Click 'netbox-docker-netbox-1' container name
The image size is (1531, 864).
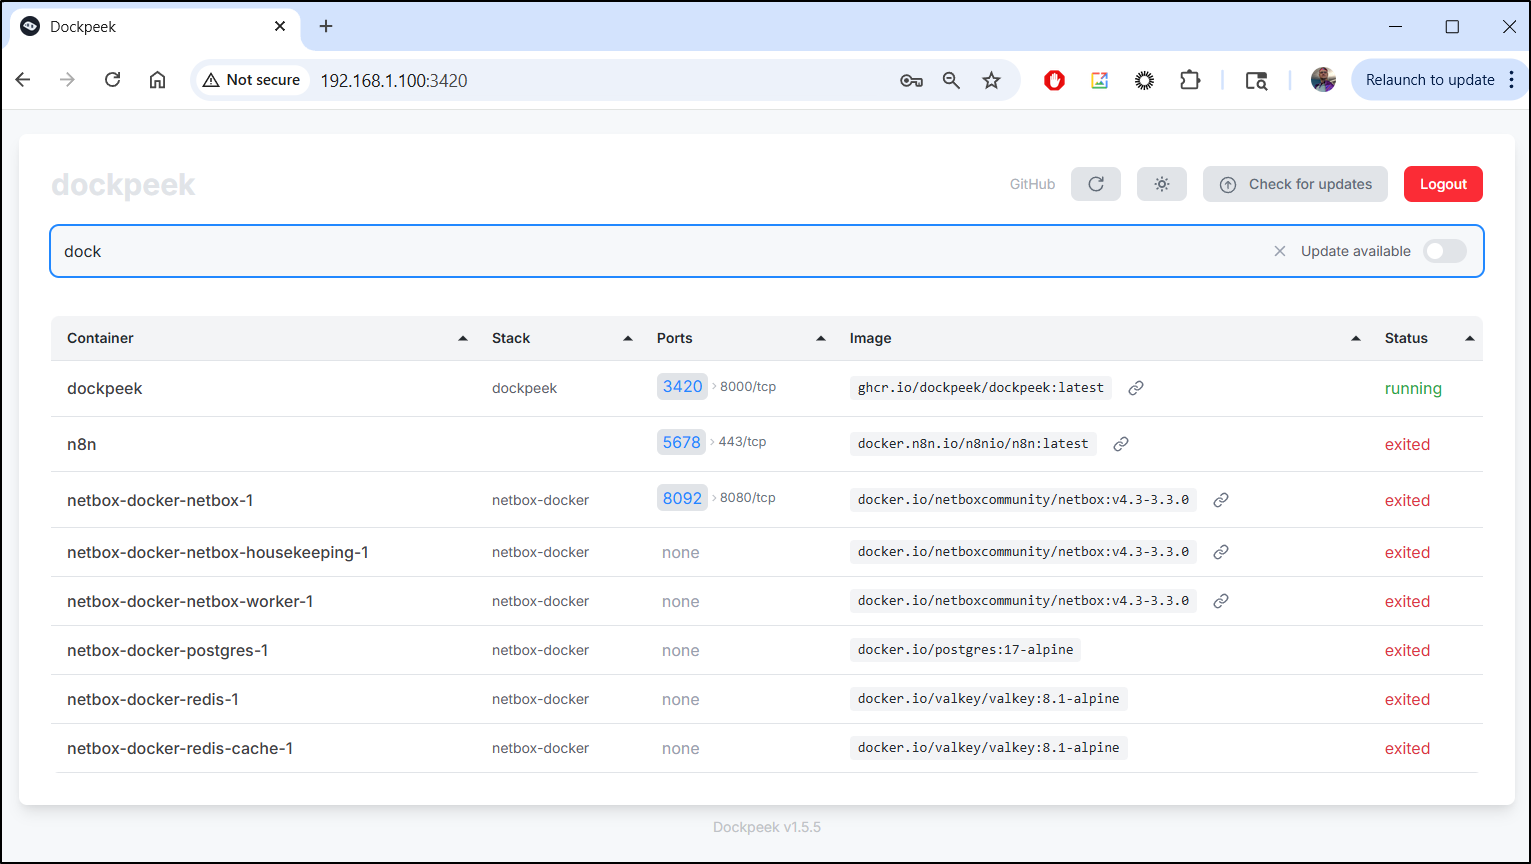point(160,500)
